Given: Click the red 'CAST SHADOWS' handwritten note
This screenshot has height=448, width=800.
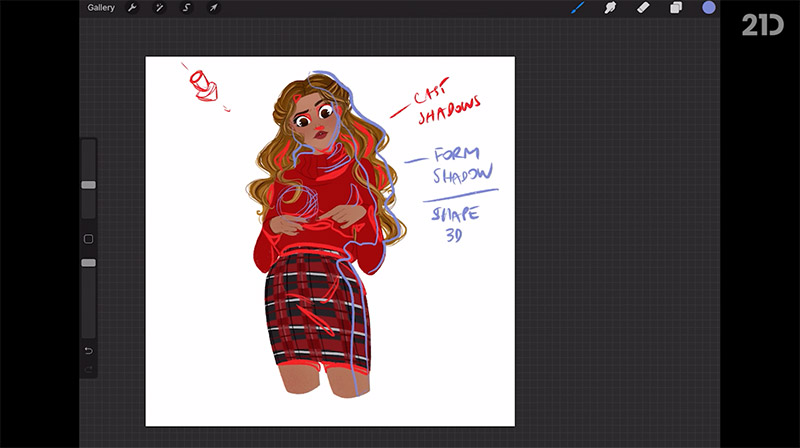Looking at the screenshot, I should click(x=448, y=105).
